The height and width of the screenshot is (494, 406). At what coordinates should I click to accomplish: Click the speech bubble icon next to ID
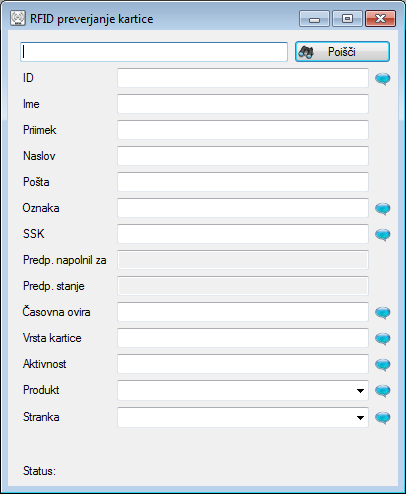pos(383,79)
